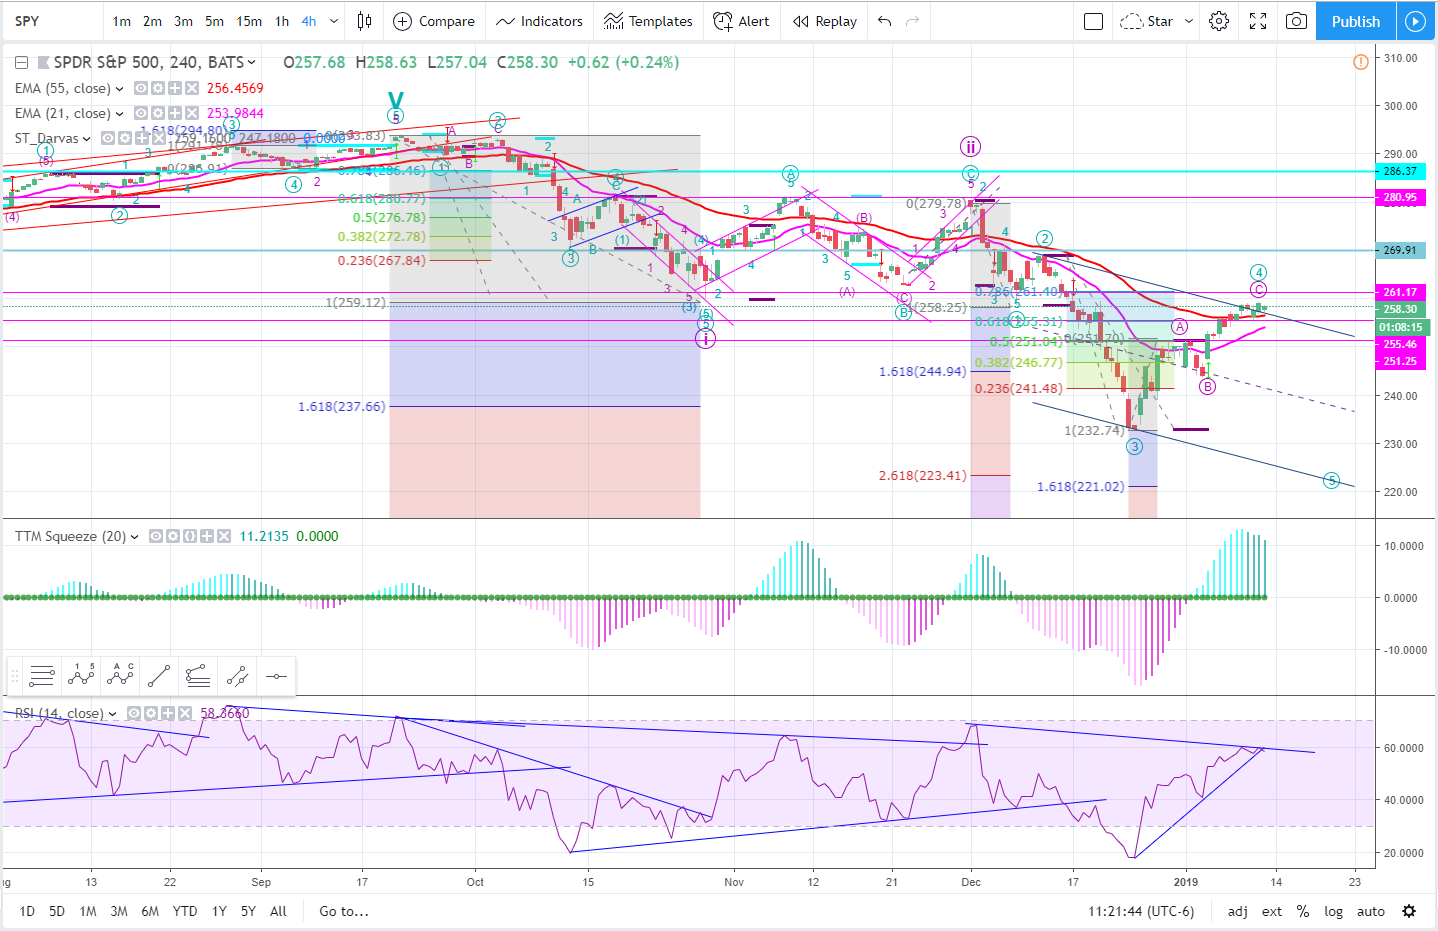Open RSI indicator settings gear
Screen dimensions: 1438x931
(x=151, y=713)
